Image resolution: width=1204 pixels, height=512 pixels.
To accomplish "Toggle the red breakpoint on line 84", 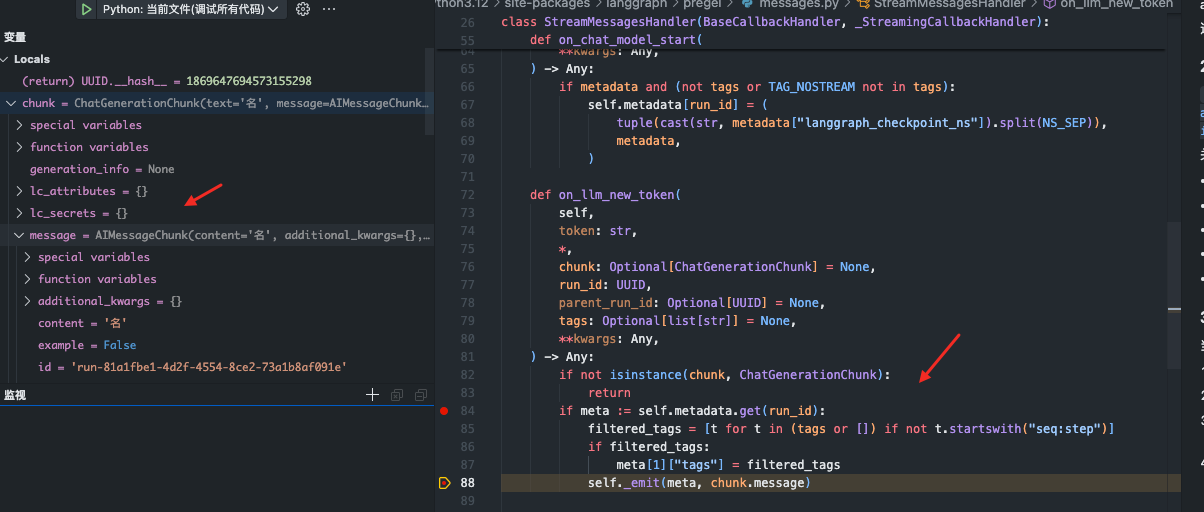I will 443,411.
